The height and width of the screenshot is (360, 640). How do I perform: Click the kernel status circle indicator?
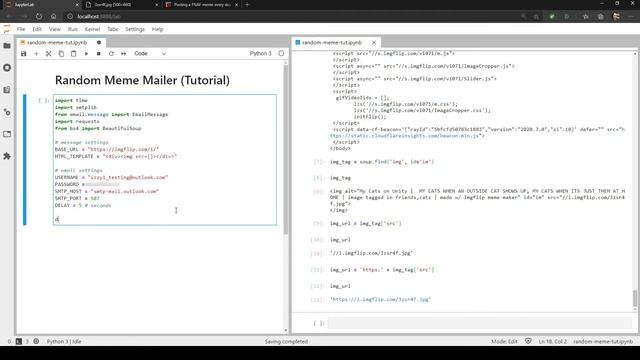[281, 53]
